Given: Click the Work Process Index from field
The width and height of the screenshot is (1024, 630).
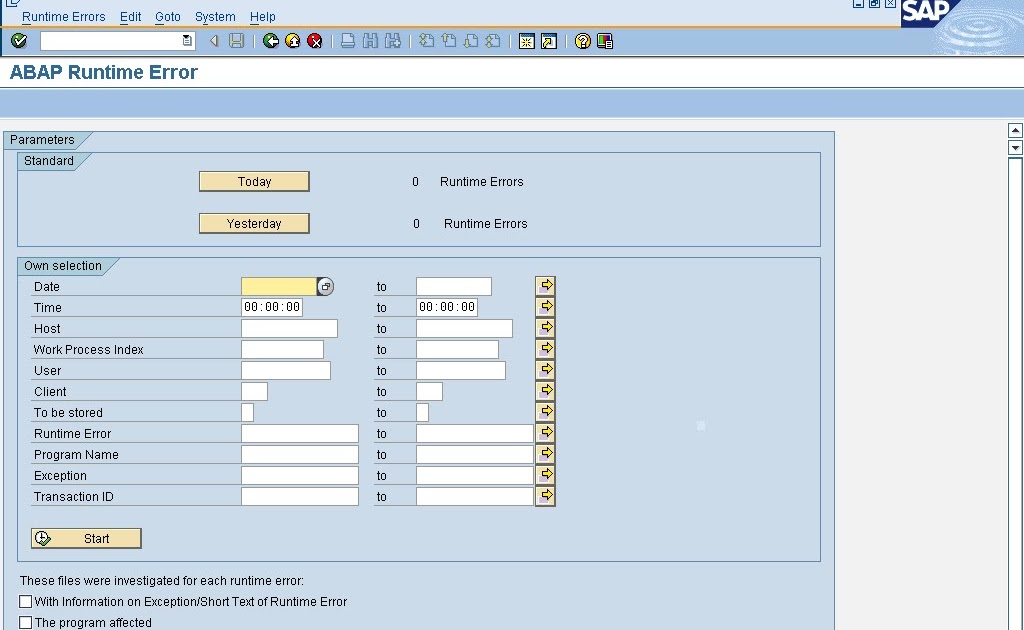Looking at the screenshot, I should click(x=282, y=349).
